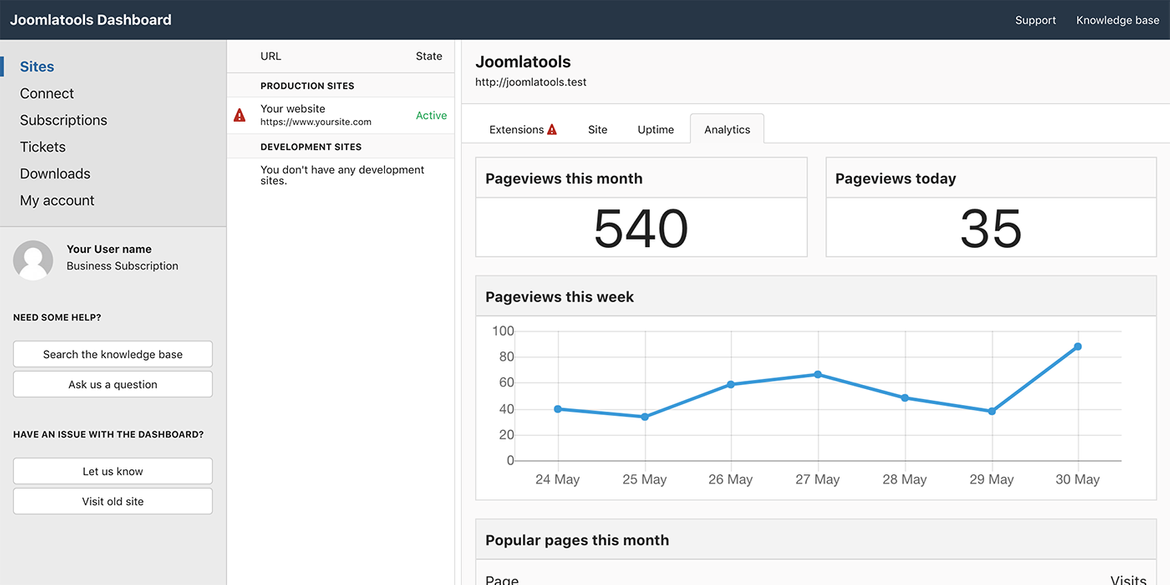
Task: Click the State column header
Action: pyautogui.click(x=429, y=56)
